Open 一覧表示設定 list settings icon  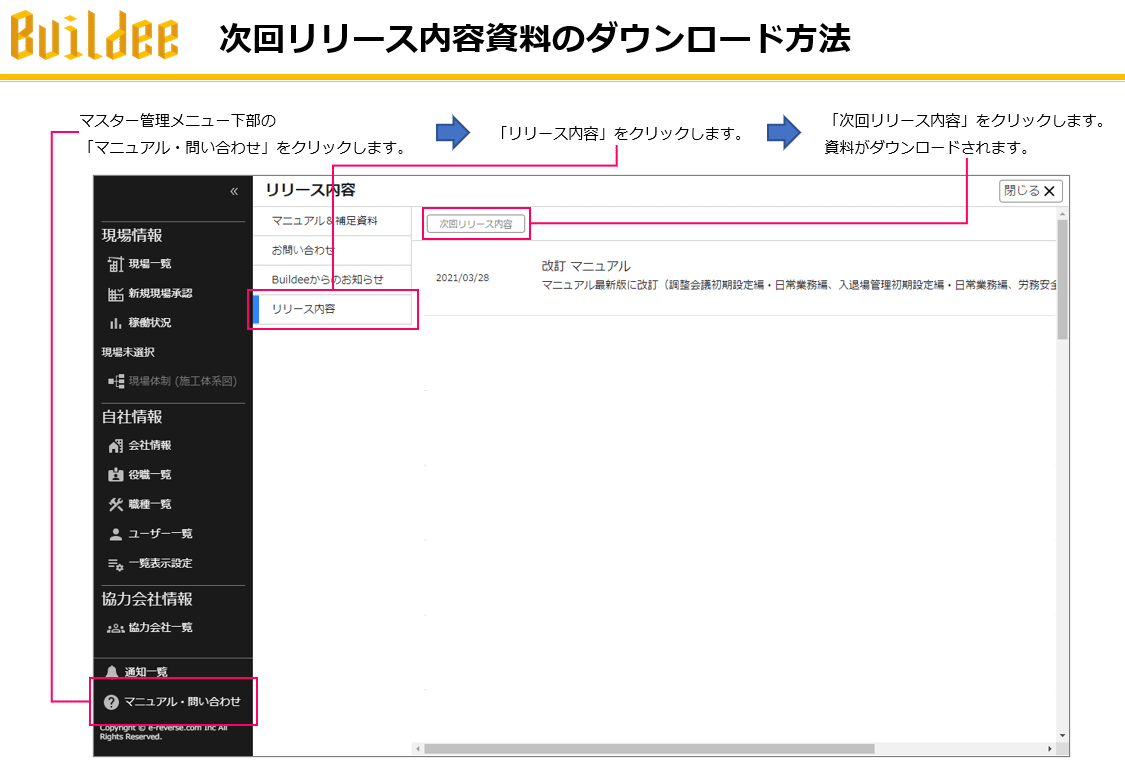coord(115,564)
